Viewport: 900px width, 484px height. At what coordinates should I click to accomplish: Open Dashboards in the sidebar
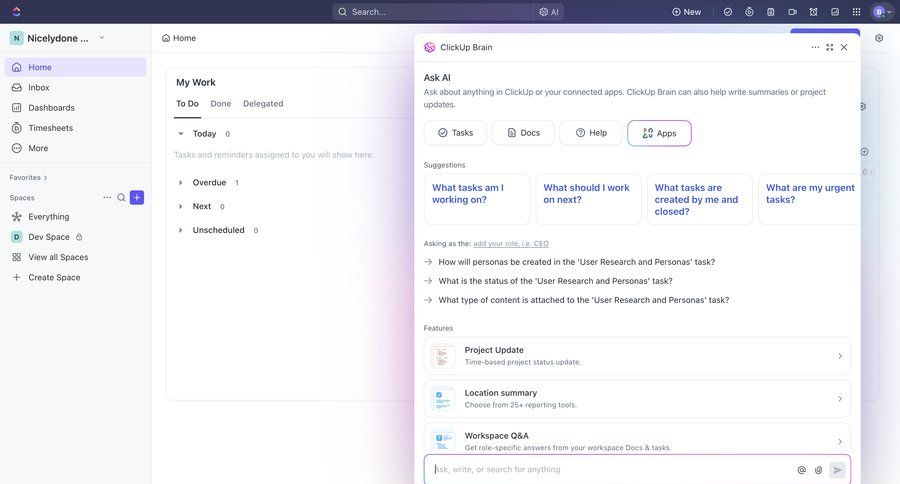[x=76, y=107]
